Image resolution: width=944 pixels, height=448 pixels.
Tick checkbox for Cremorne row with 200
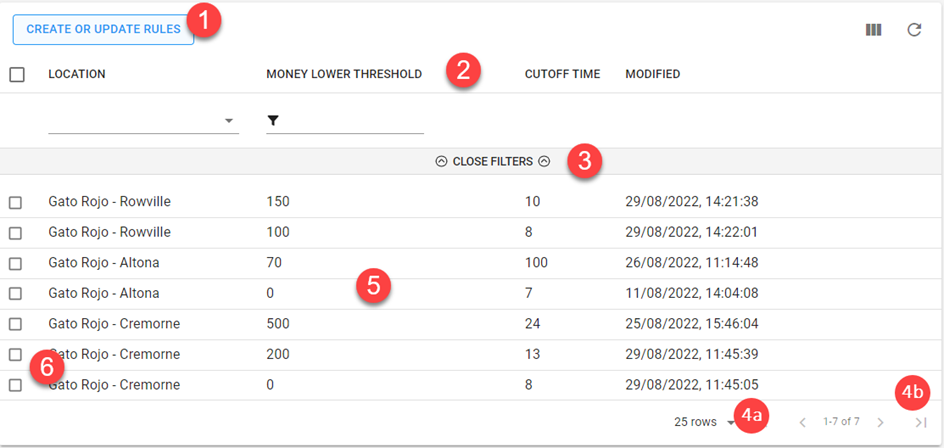(x=16, y=355)
